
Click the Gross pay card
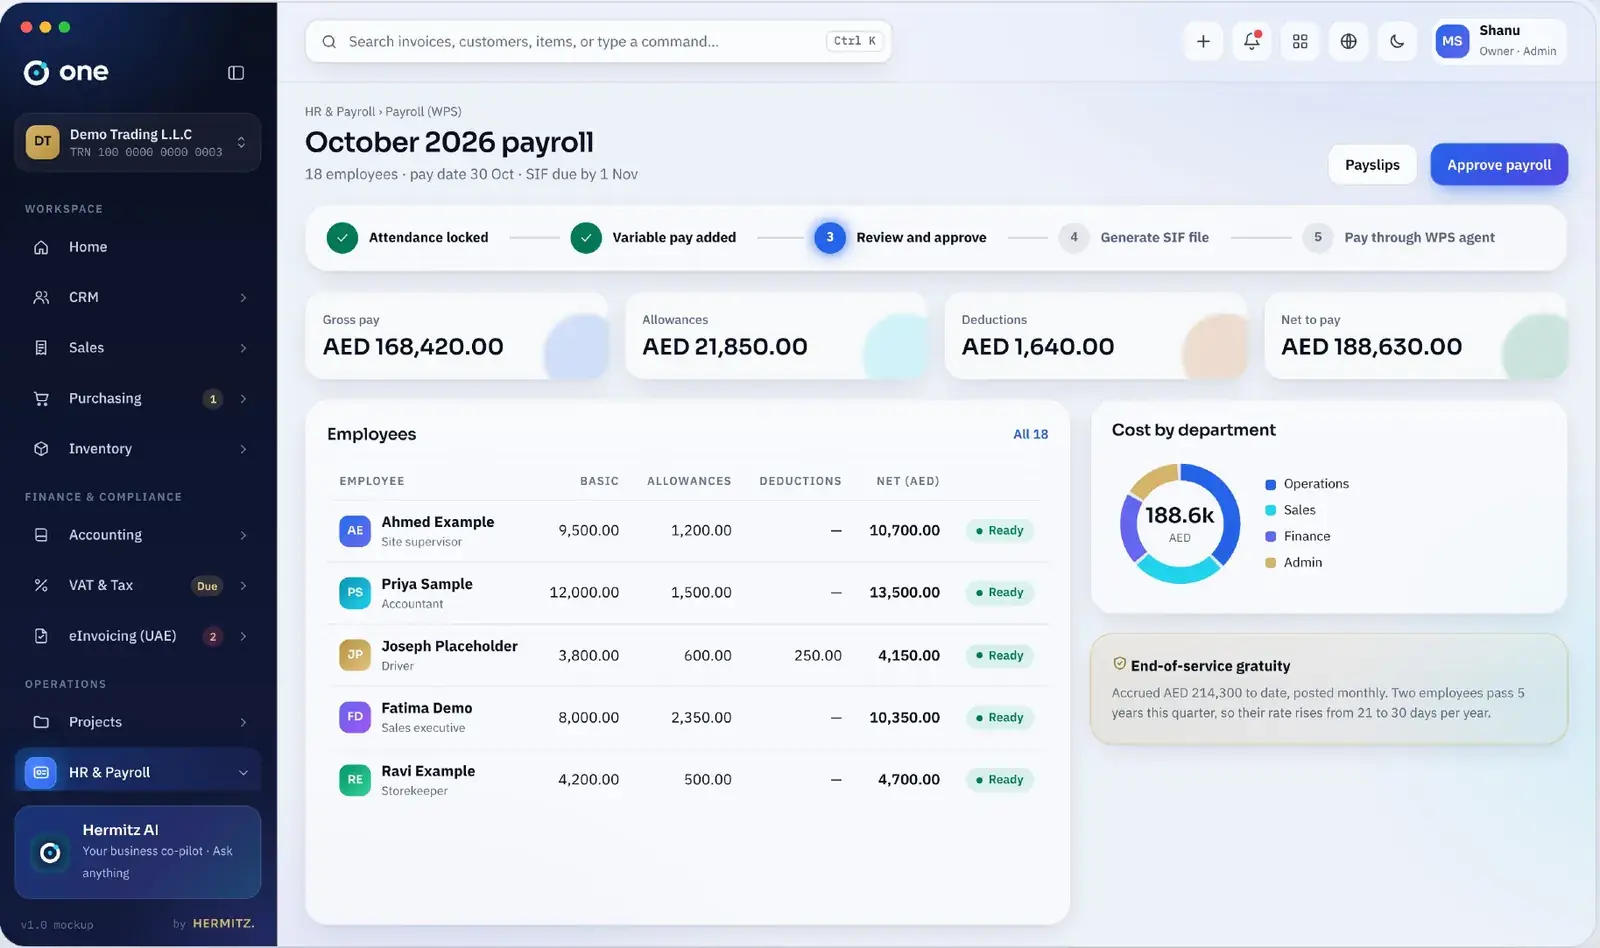pyautogui.click(x=456, y=336)
